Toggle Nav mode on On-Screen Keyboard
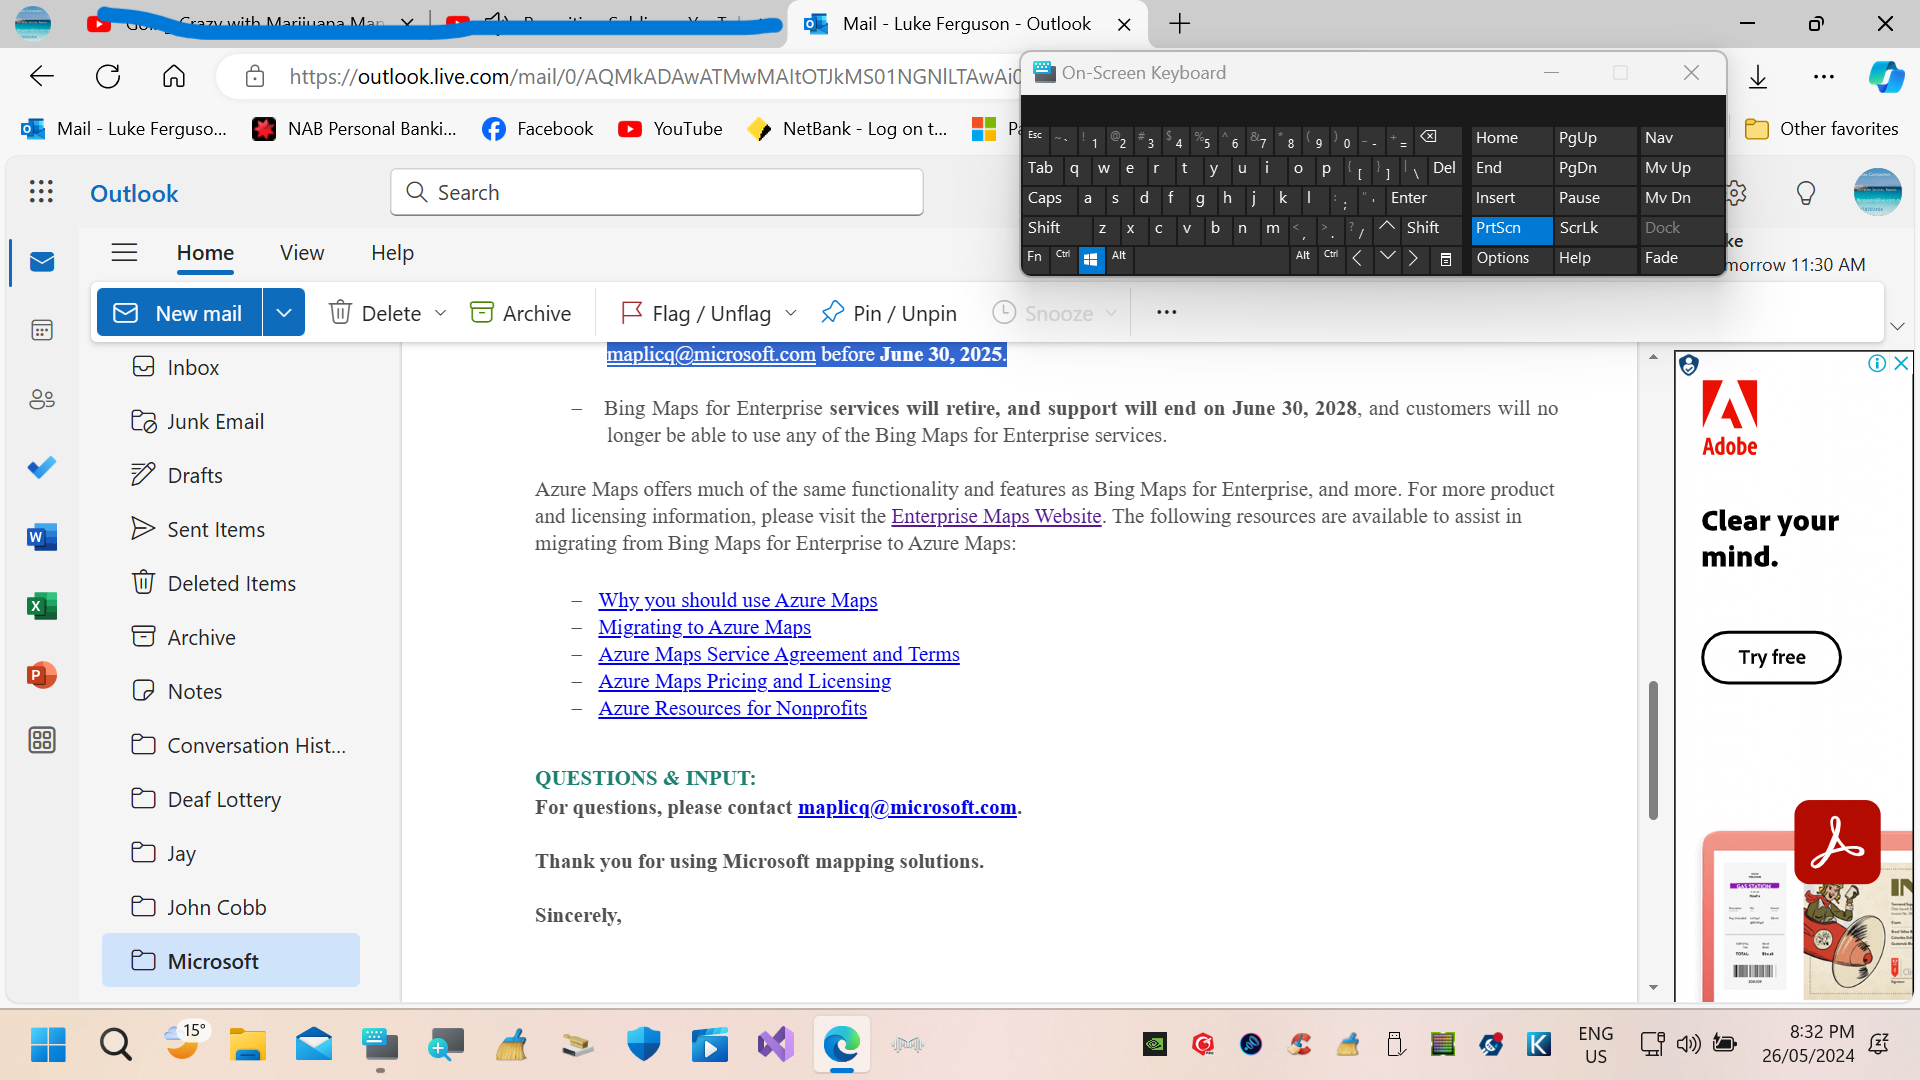Screen dimensions: 1920x1080 coord(1680,138)
